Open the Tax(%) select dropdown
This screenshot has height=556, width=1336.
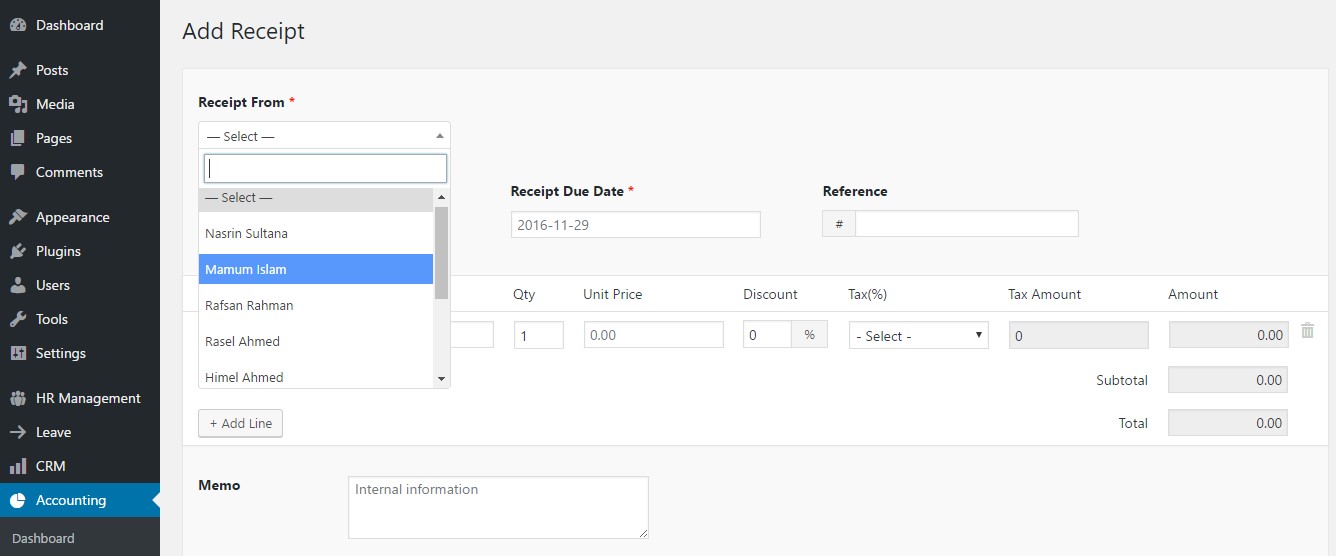tap(918, 336)
